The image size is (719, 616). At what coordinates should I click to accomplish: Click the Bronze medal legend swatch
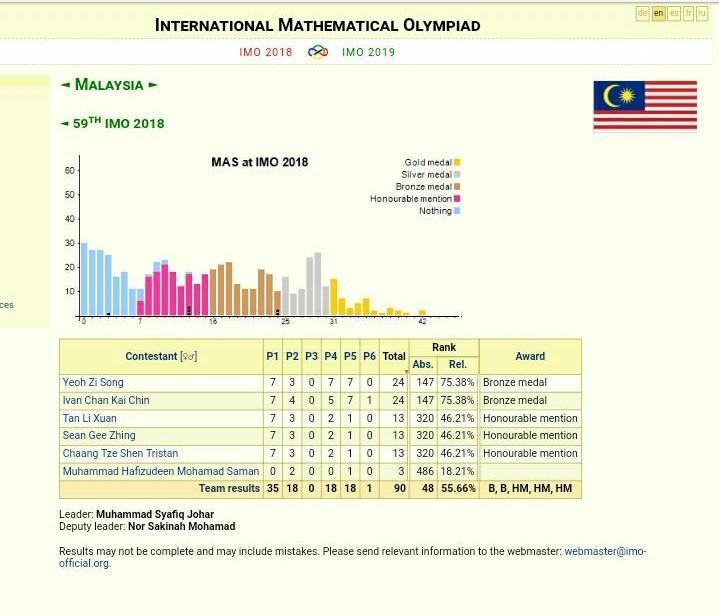[457, 187]
